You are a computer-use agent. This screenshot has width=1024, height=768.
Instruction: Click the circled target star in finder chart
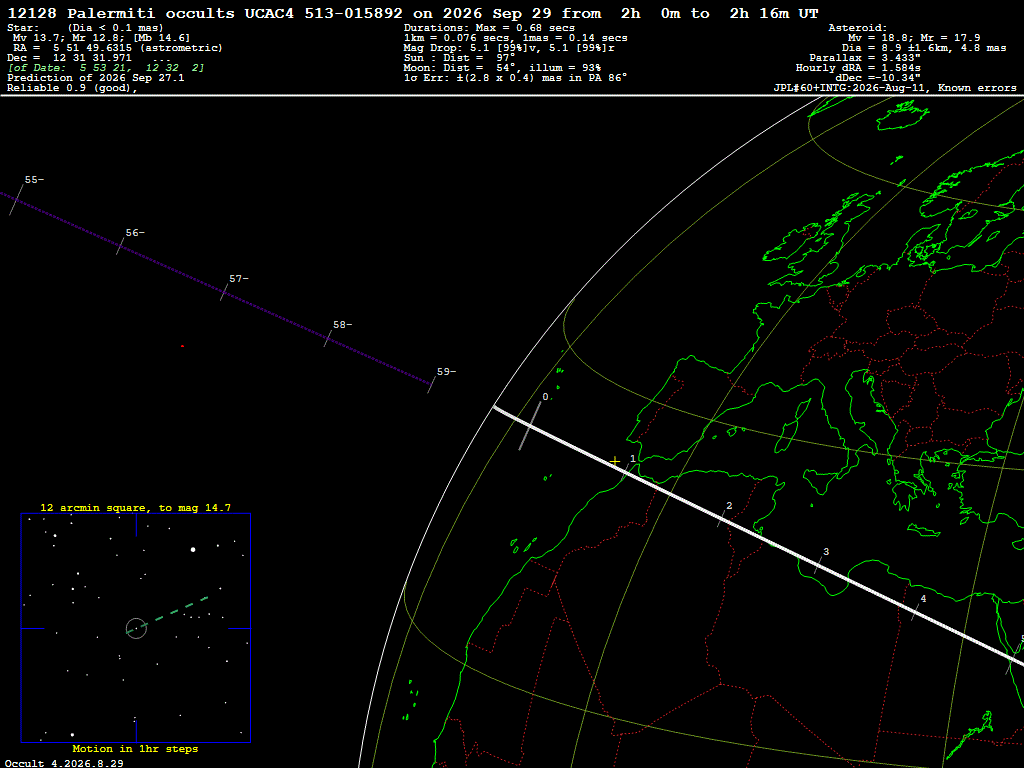136,628
